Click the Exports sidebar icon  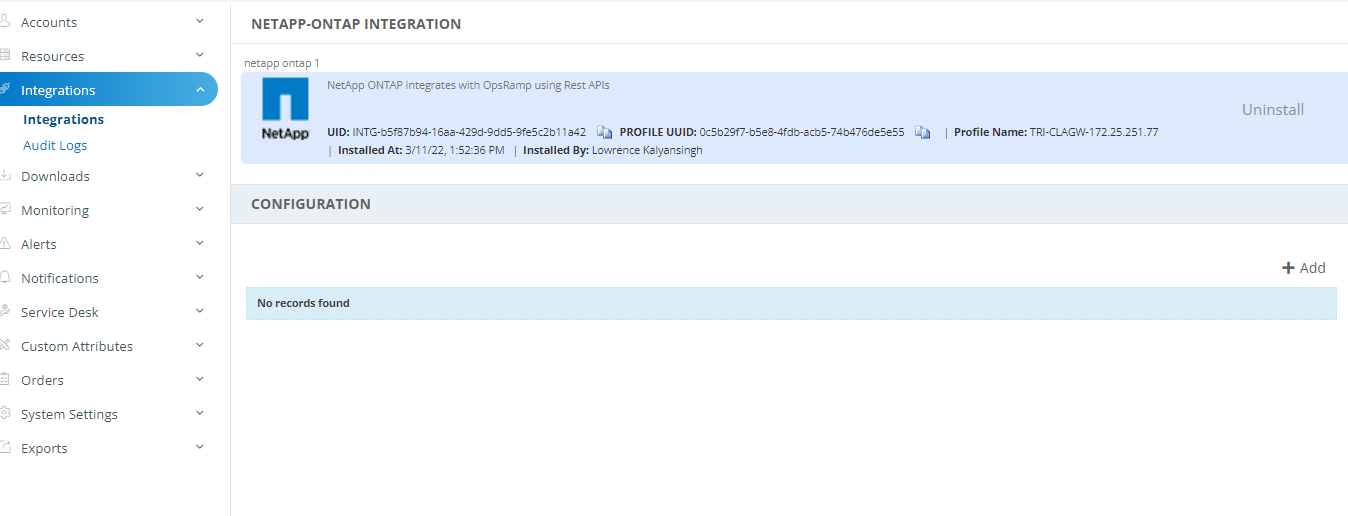click(5, 448)
